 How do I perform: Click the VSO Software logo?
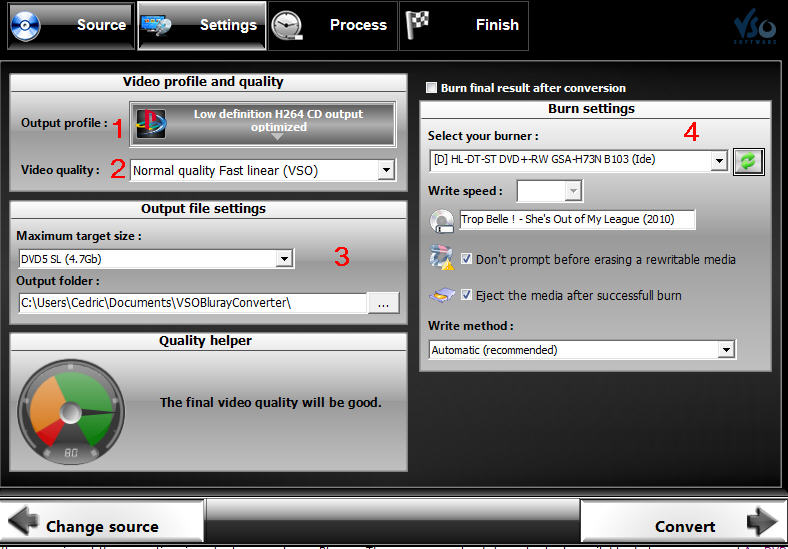(755, 26)
